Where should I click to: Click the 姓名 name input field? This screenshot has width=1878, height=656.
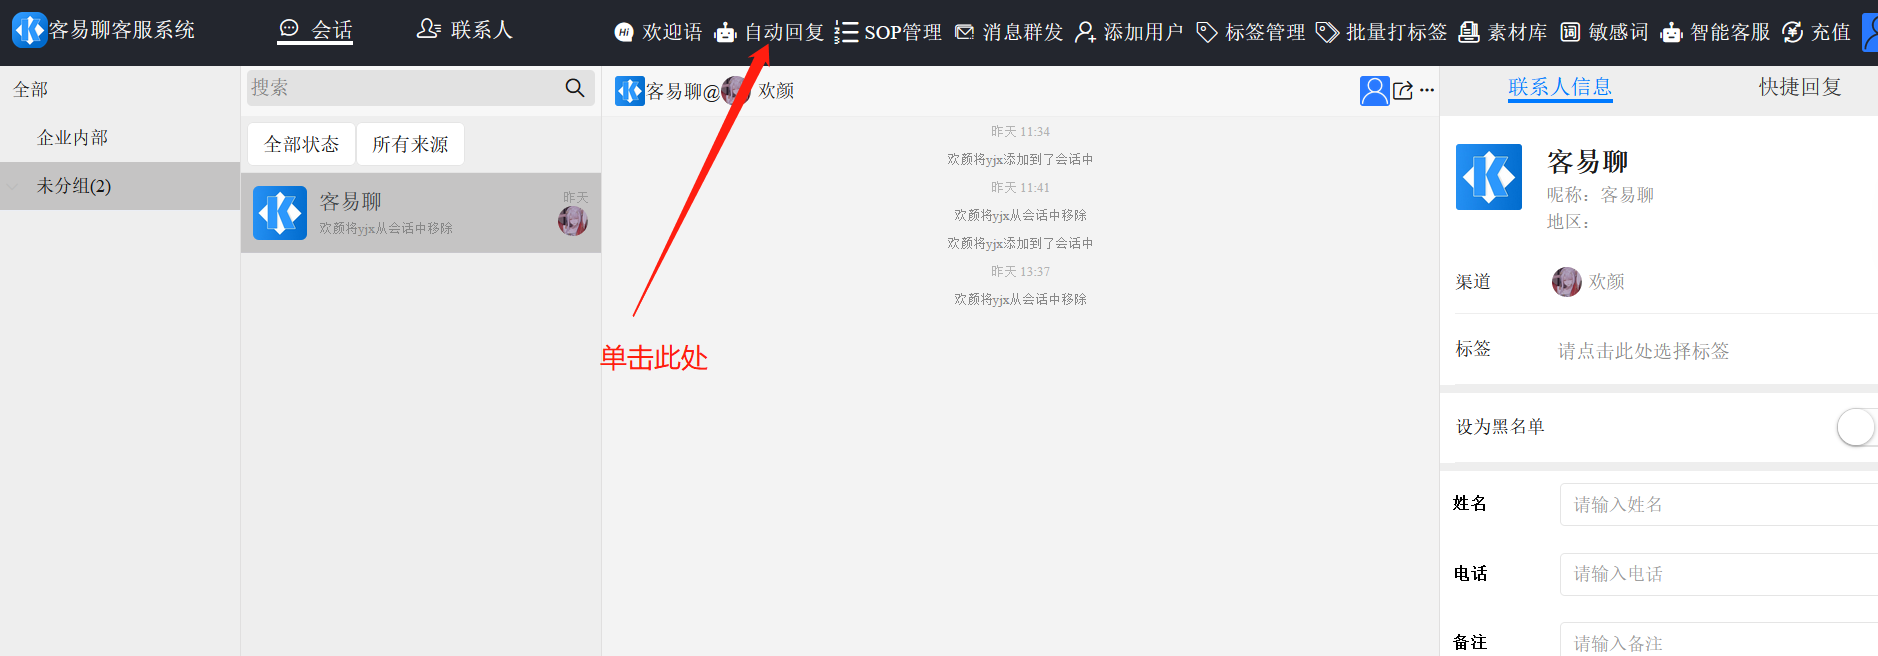tap(1719, 504)
